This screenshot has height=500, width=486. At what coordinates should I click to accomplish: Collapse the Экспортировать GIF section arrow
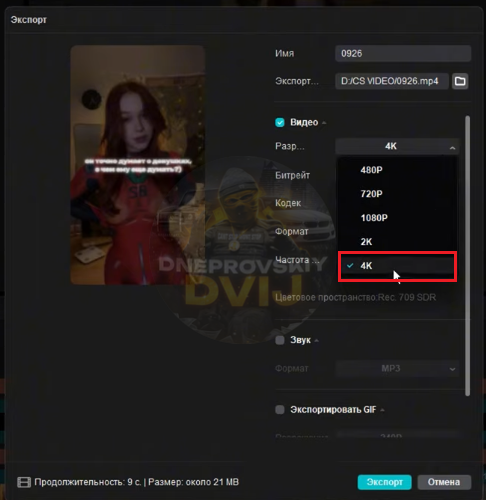(x=382, y=410)
